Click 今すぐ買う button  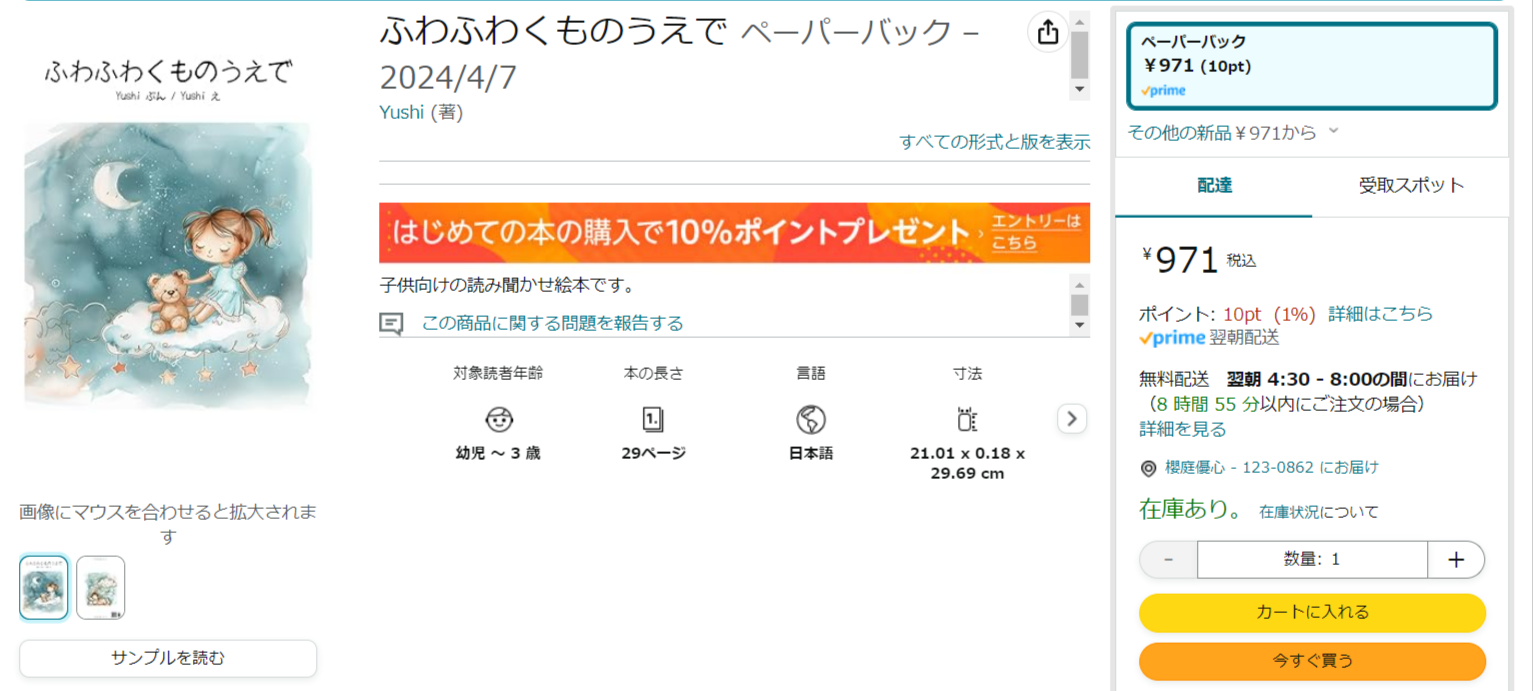(x=1312, y=661)
